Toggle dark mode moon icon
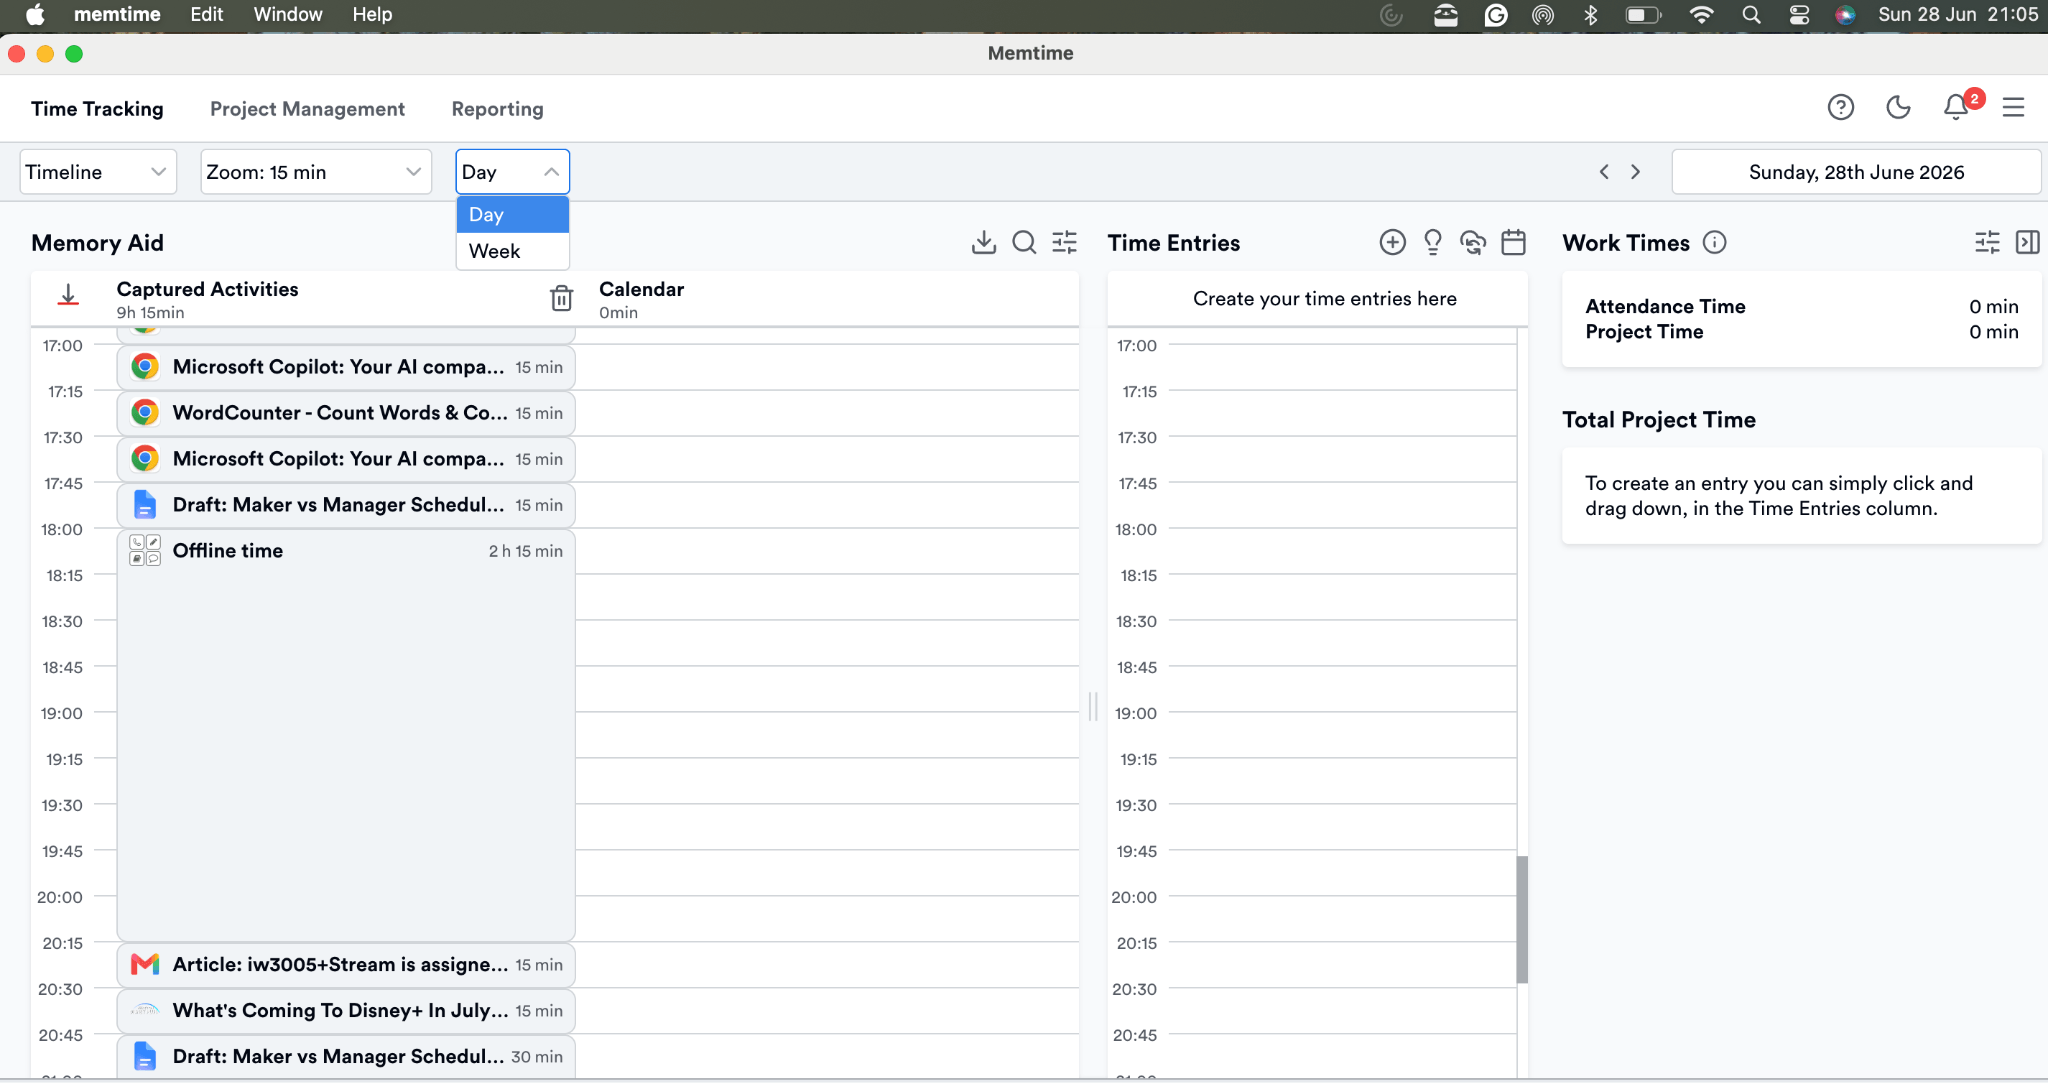Viewport: 2048px width, 1083px height. (x=1898, y=107)
